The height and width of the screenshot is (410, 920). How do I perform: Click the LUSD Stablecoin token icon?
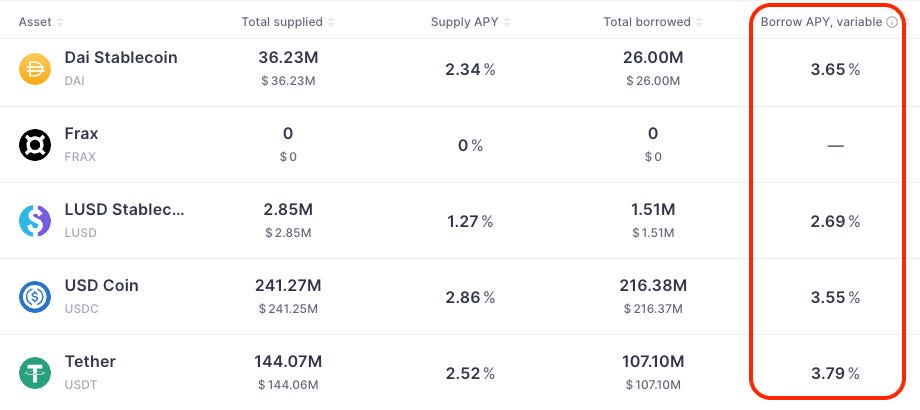[x=35, y=221]
